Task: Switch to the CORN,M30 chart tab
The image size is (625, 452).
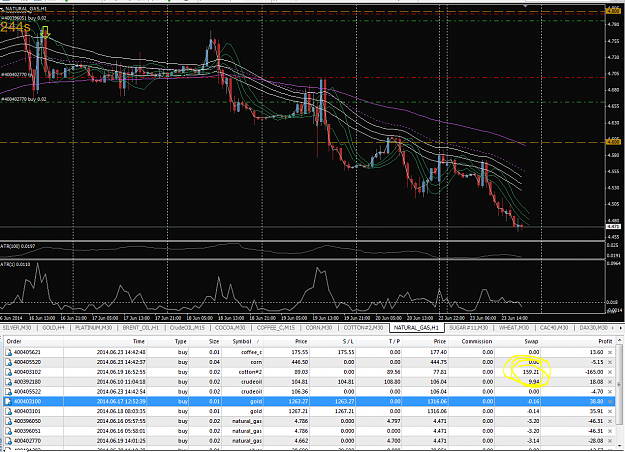Action: pos(319,328)
